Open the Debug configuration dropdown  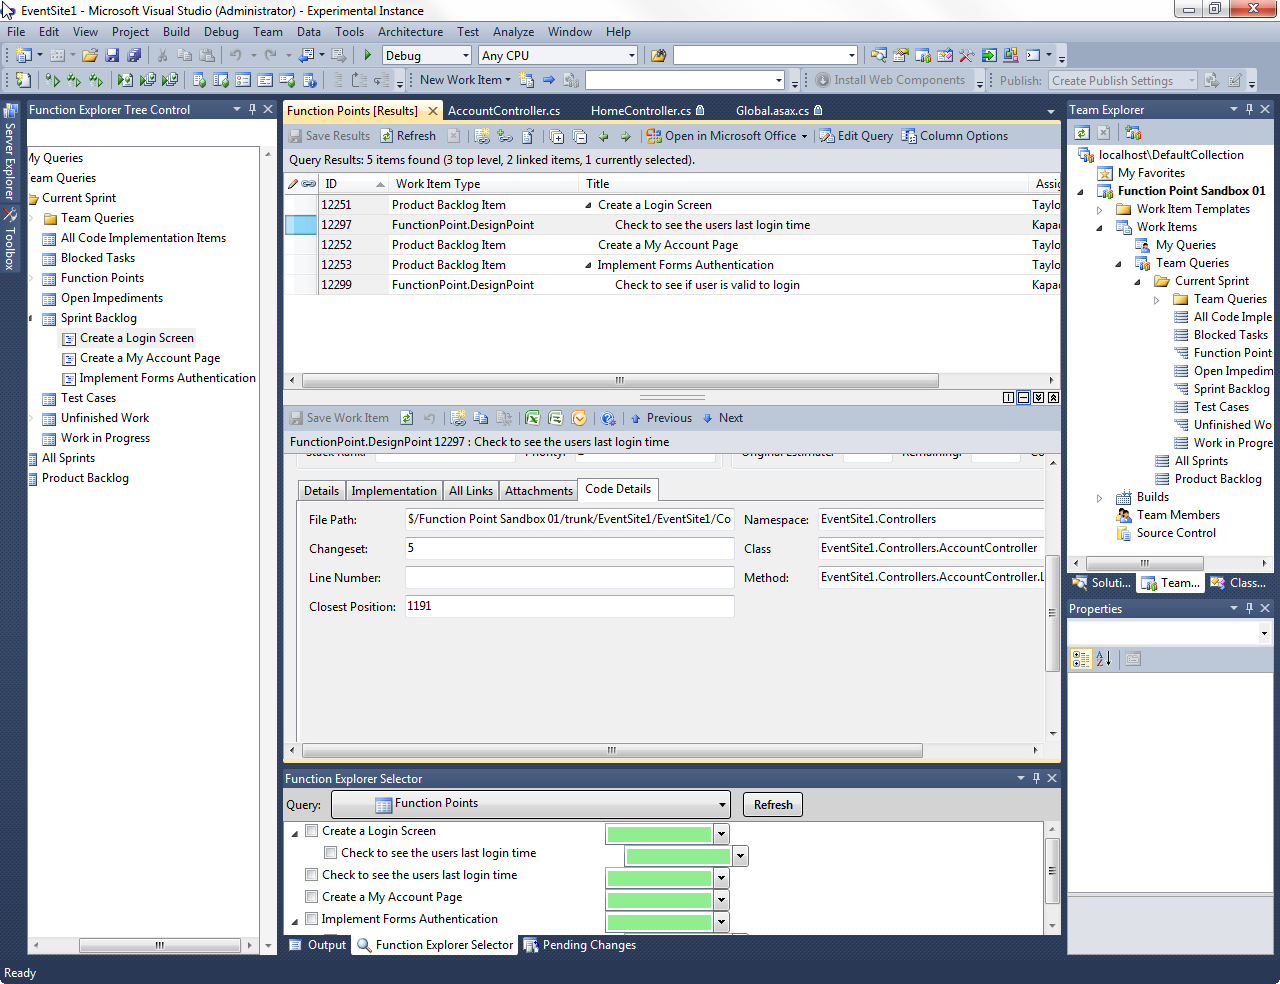[466, 56]
